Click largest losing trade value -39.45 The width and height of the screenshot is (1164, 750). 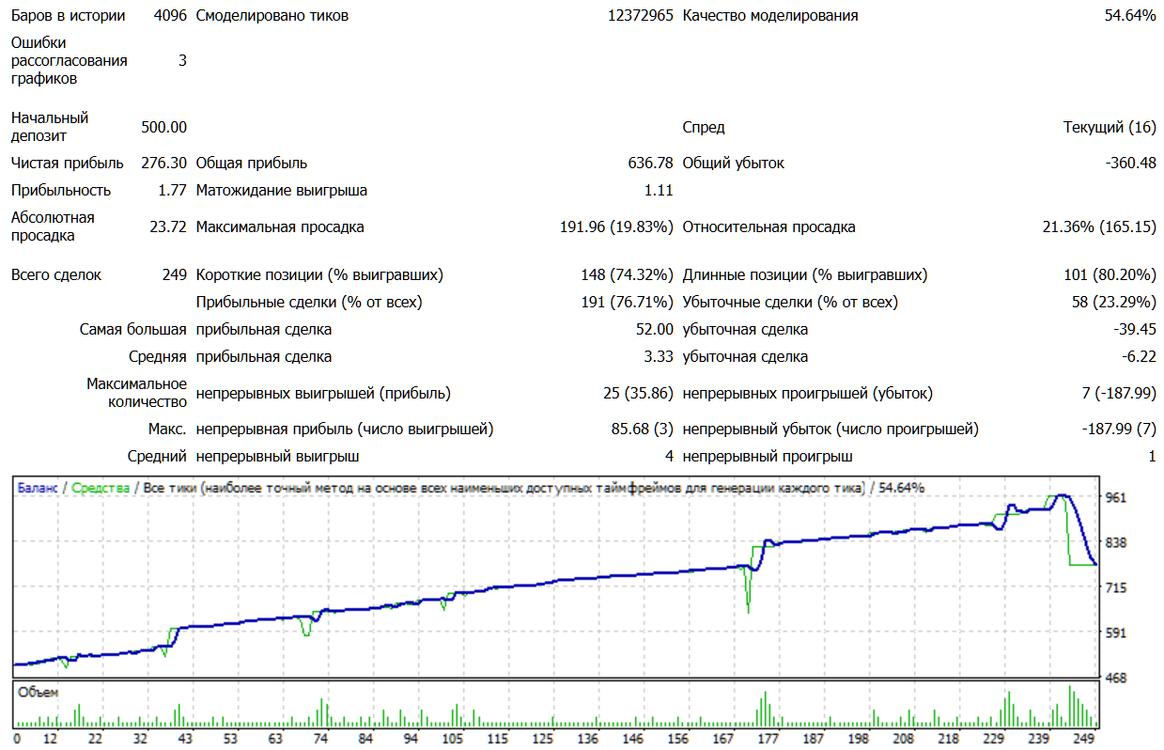tap(1134, 330)
